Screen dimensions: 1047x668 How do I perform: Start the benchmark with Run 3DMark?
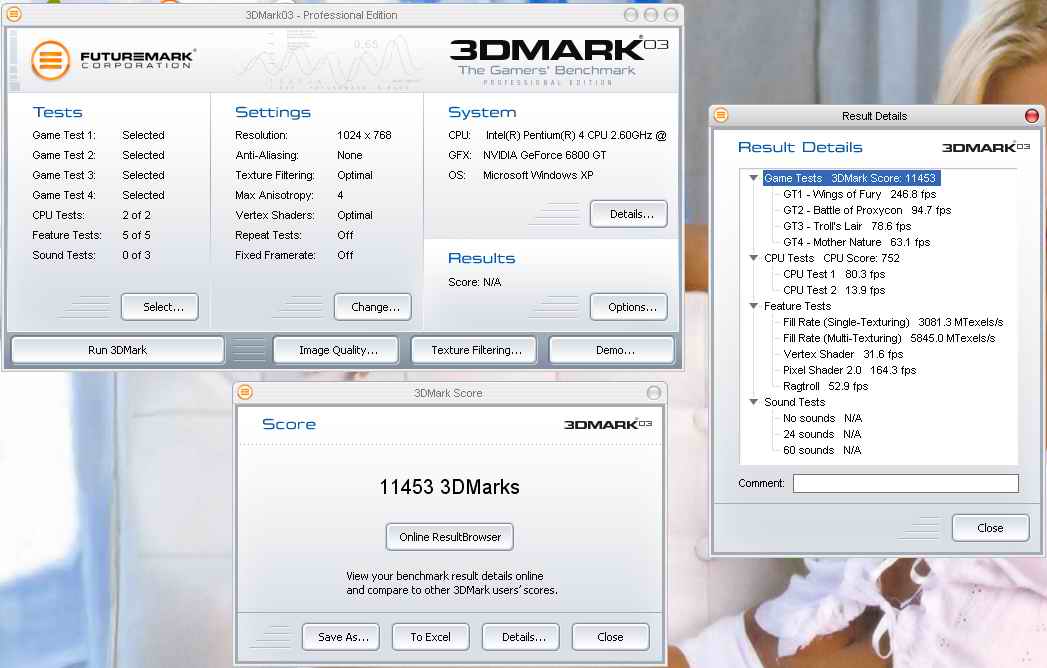[x=118, y=350]
